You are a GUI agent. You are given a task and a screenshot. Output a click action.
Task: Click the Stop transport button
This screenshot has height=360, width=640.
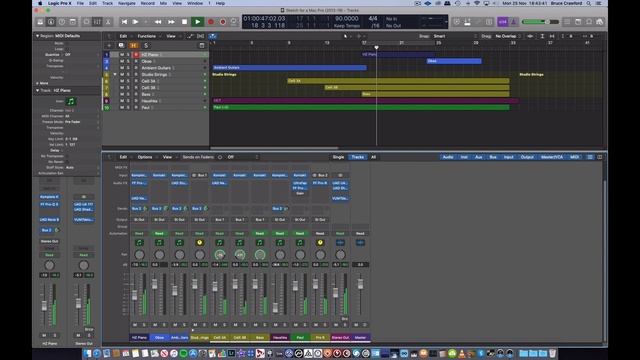(184, 22)
